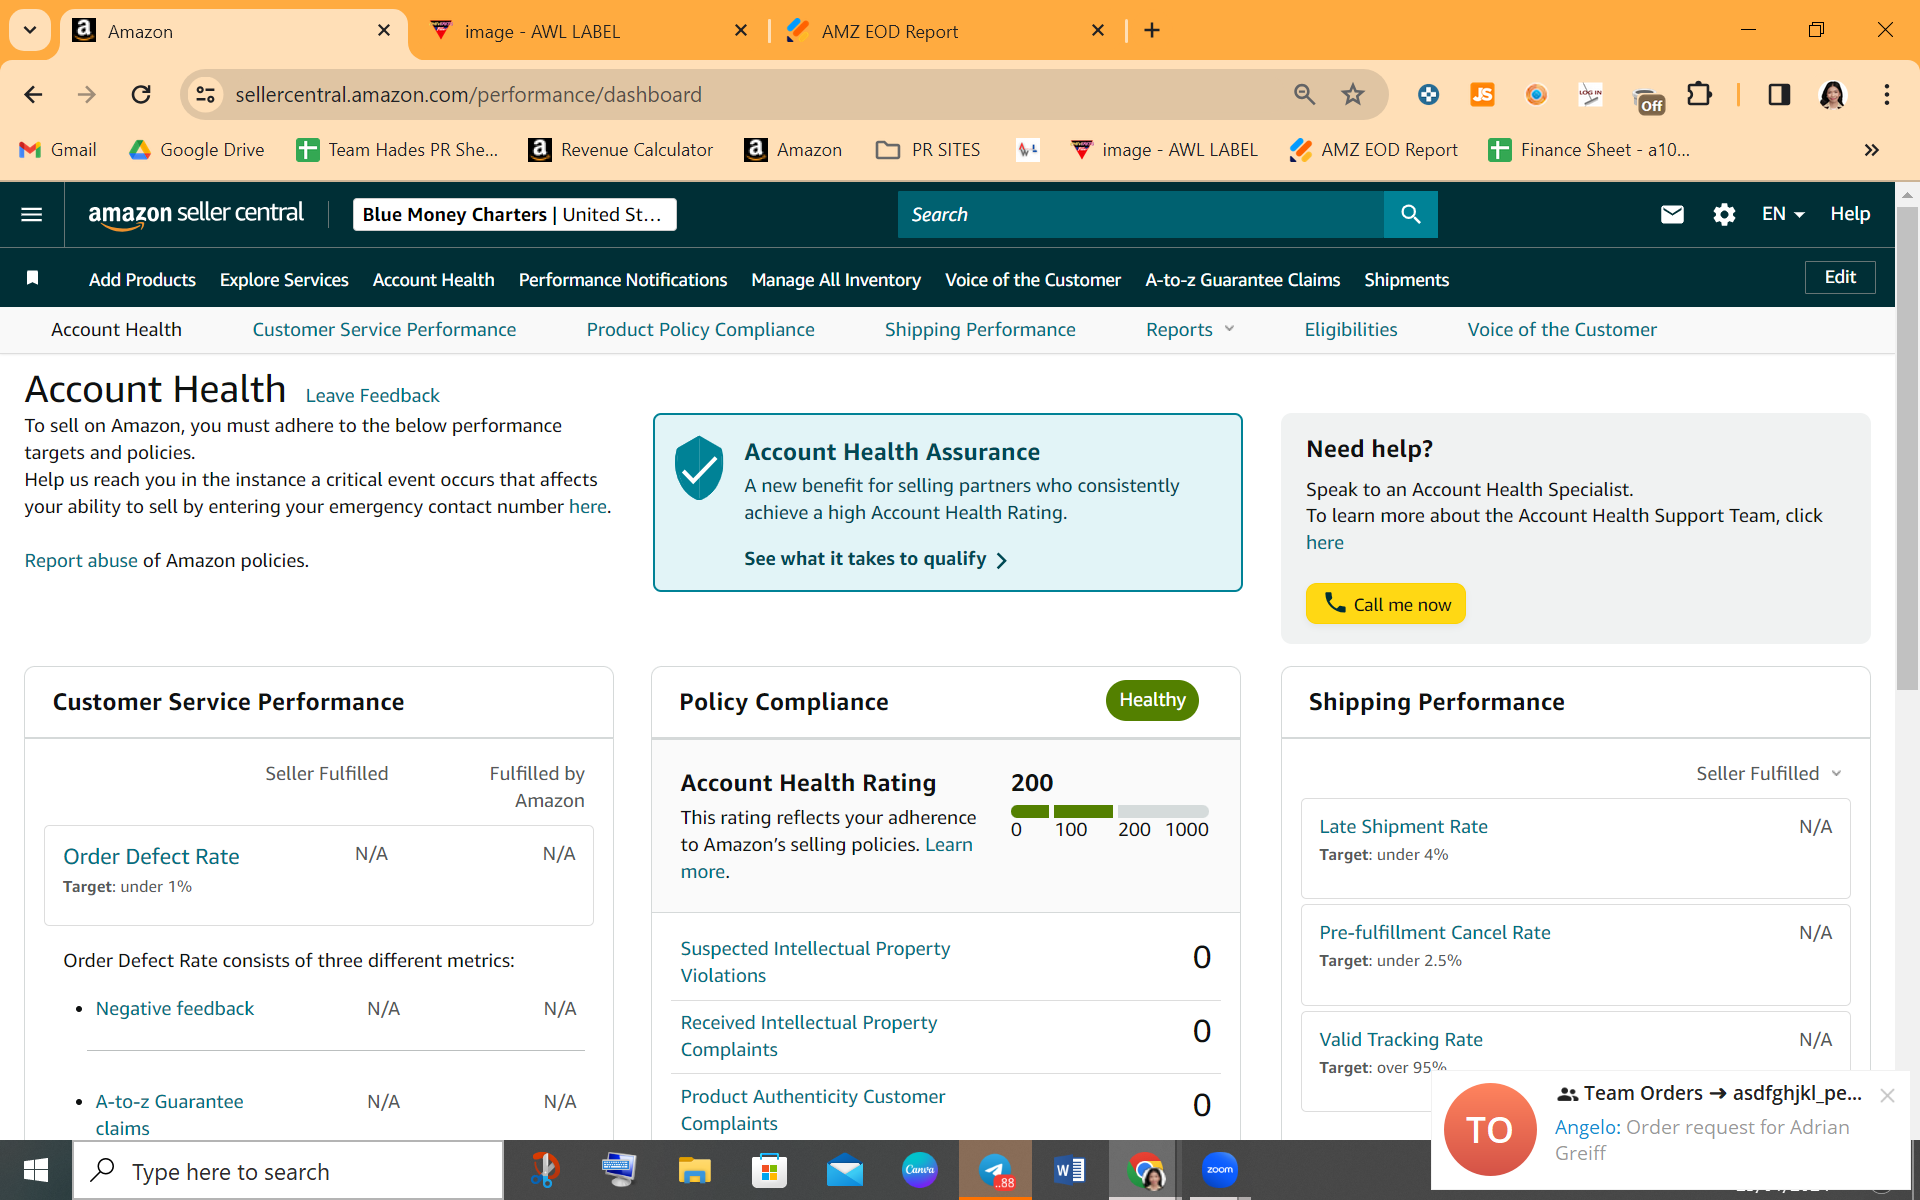Dismiss the Team Orders notification

1887,1095
